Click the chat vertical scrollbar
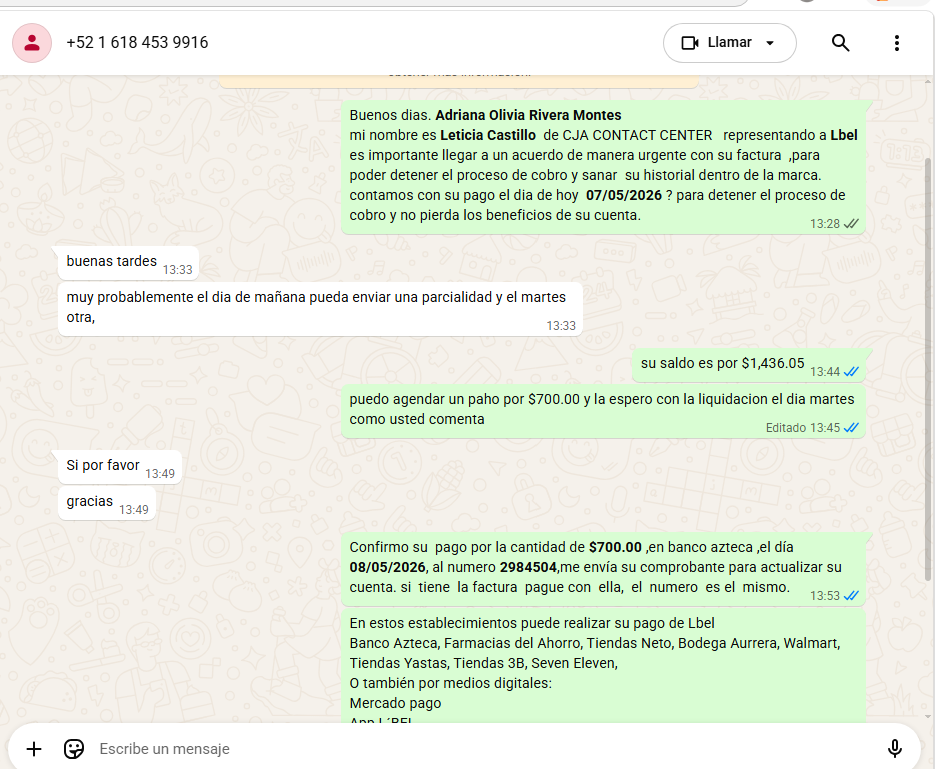 click(928, 369)
